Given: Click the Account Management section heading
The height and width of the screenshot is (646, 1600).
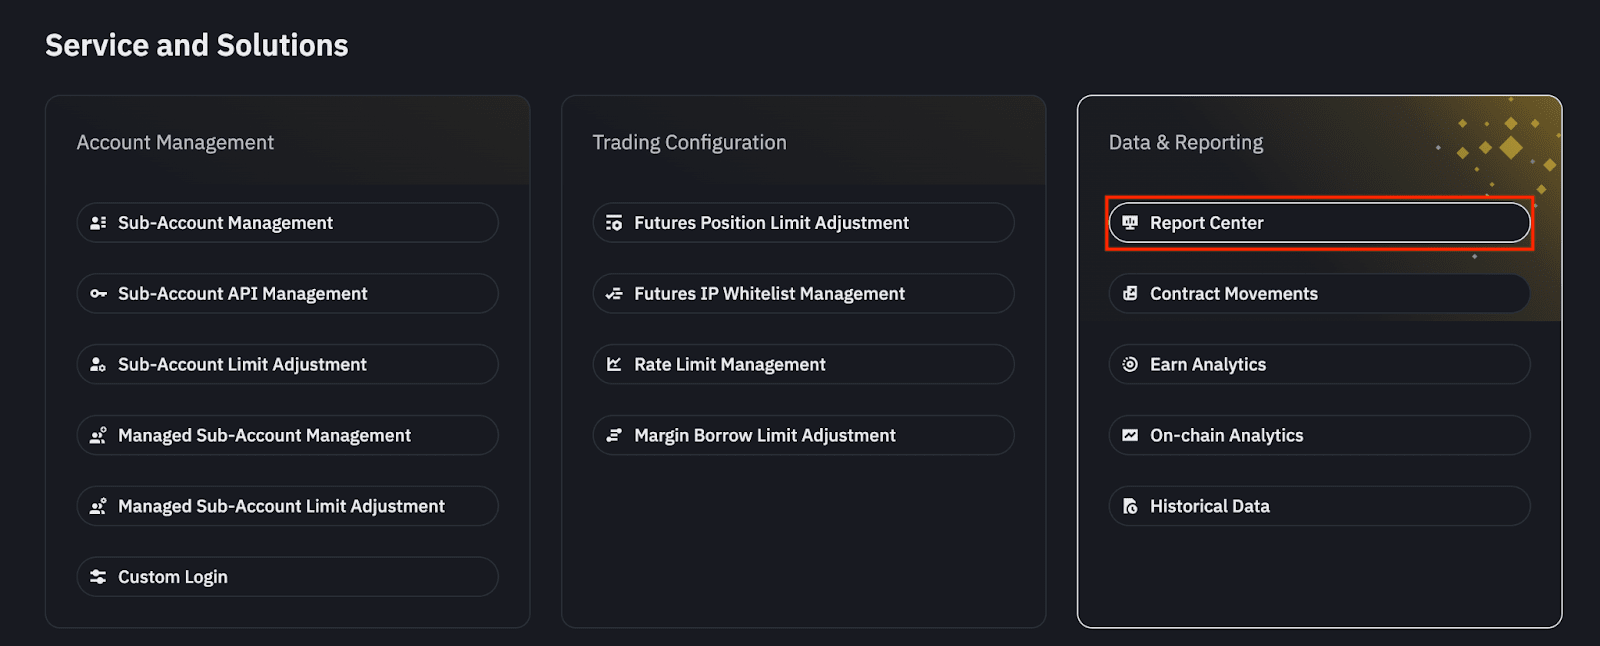Looking at the screenshot, I should click(175, 143).
